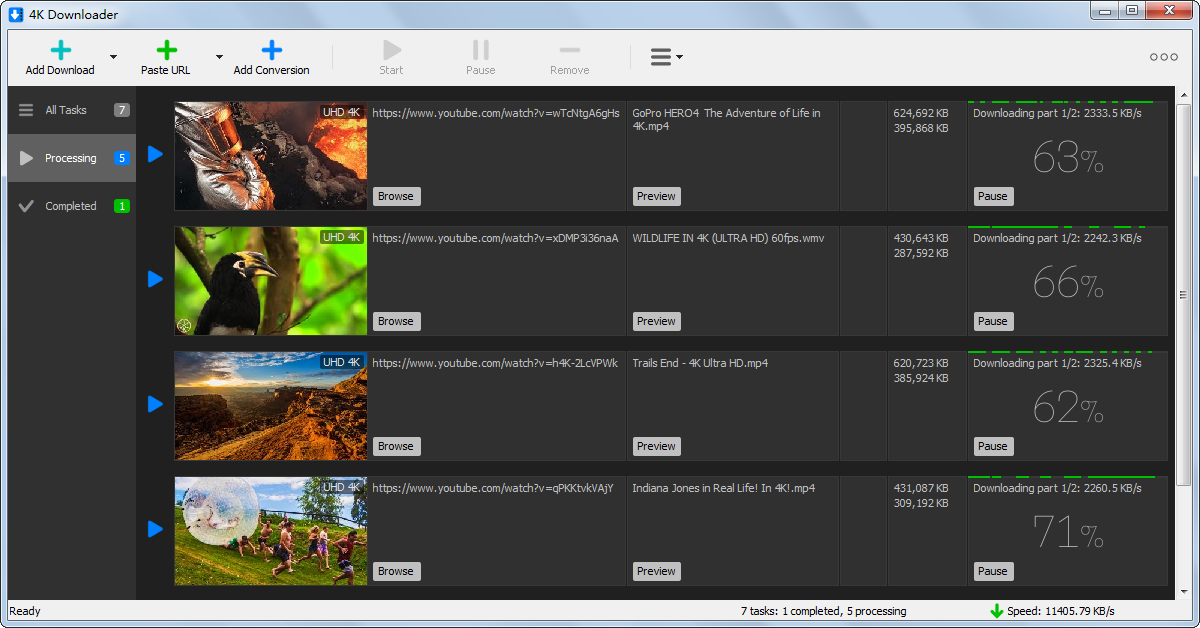Viewport: 1200px width, 628px height.
Task: Click the URL ending h4K-2LcVPWk
Action: click(495, 363)
